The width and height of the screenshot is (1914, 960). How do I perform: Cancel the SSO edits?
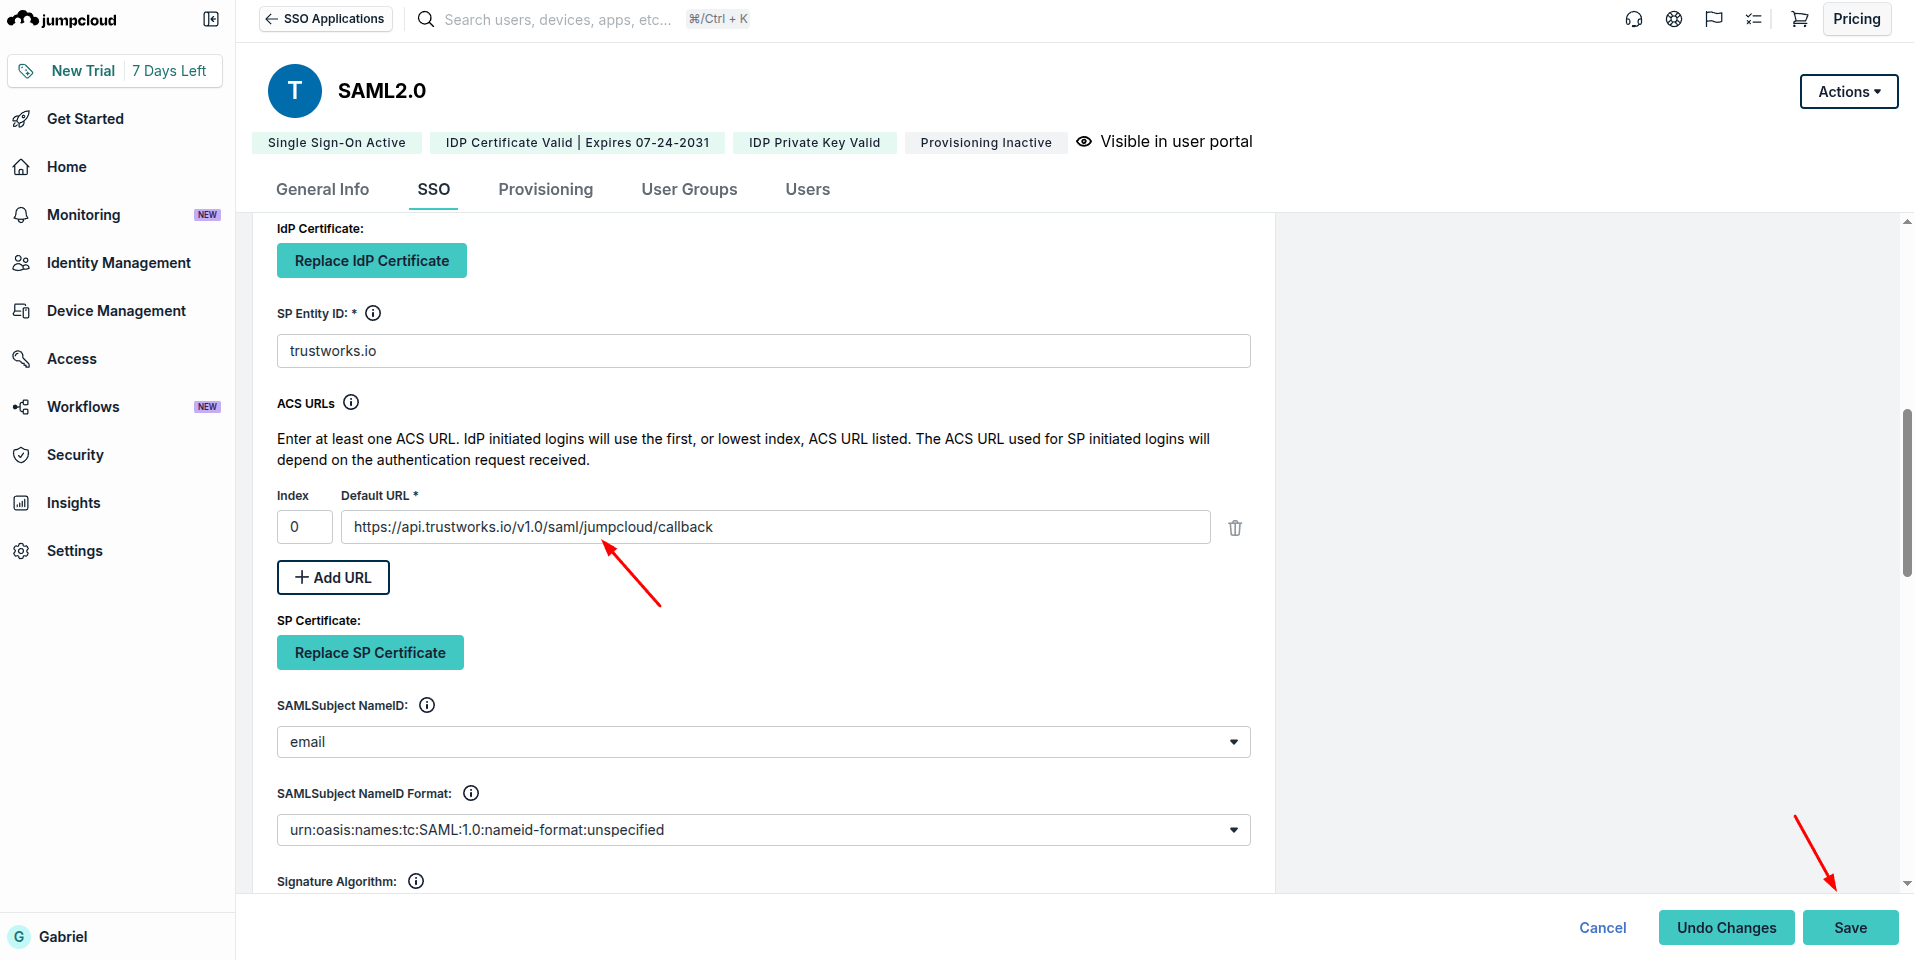click(1603, 928)
